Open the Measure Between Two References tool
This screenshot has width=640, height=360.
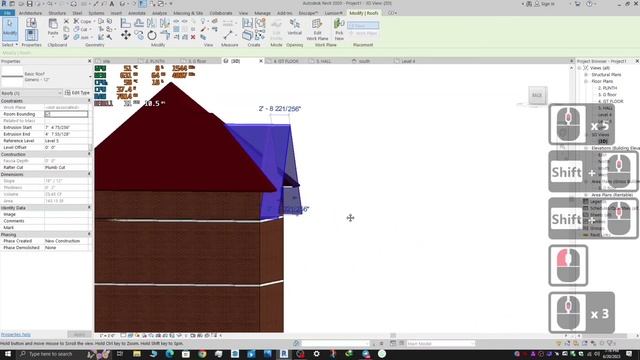pyautogui.click(x=229, y=35)
